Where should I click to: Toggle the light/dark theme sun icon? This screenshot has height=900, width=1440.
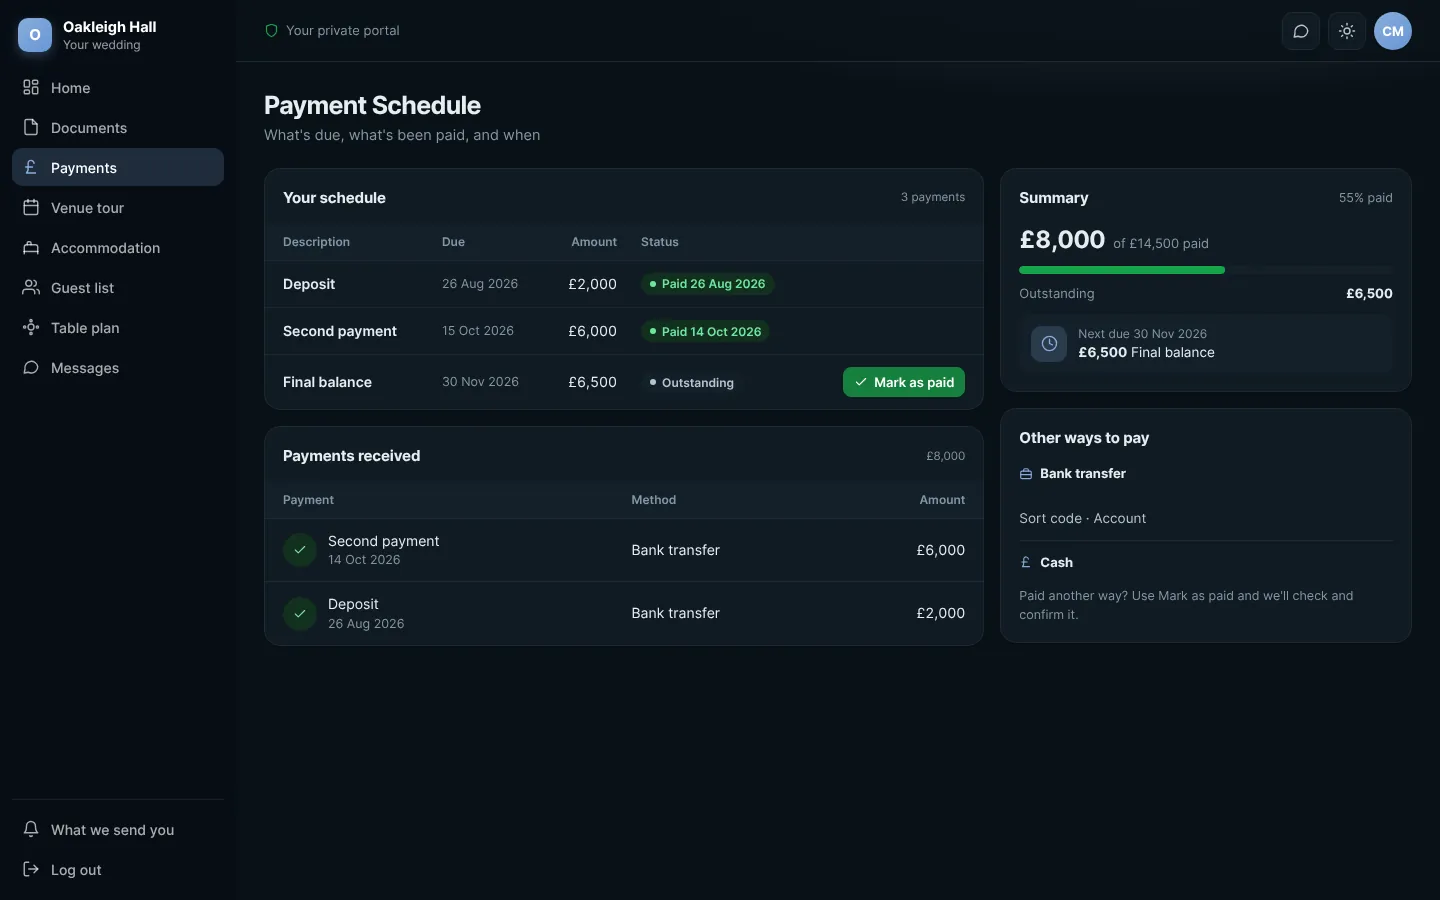[1347, 31]
